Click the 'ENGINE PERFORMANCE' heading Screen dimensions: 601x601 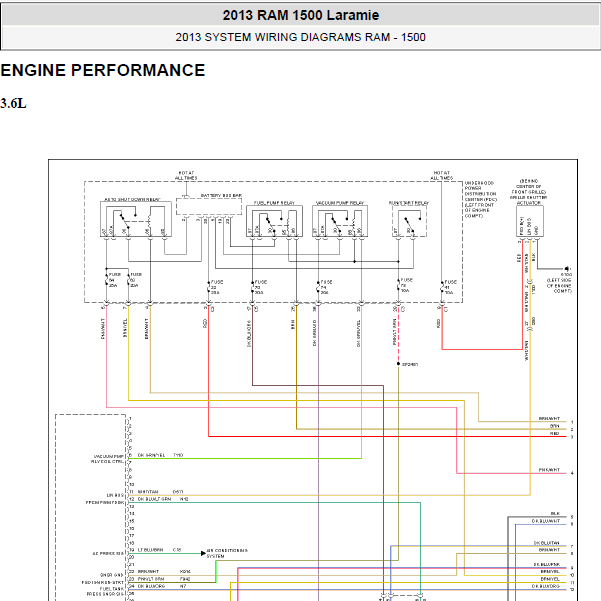click(x=103, y=70)
